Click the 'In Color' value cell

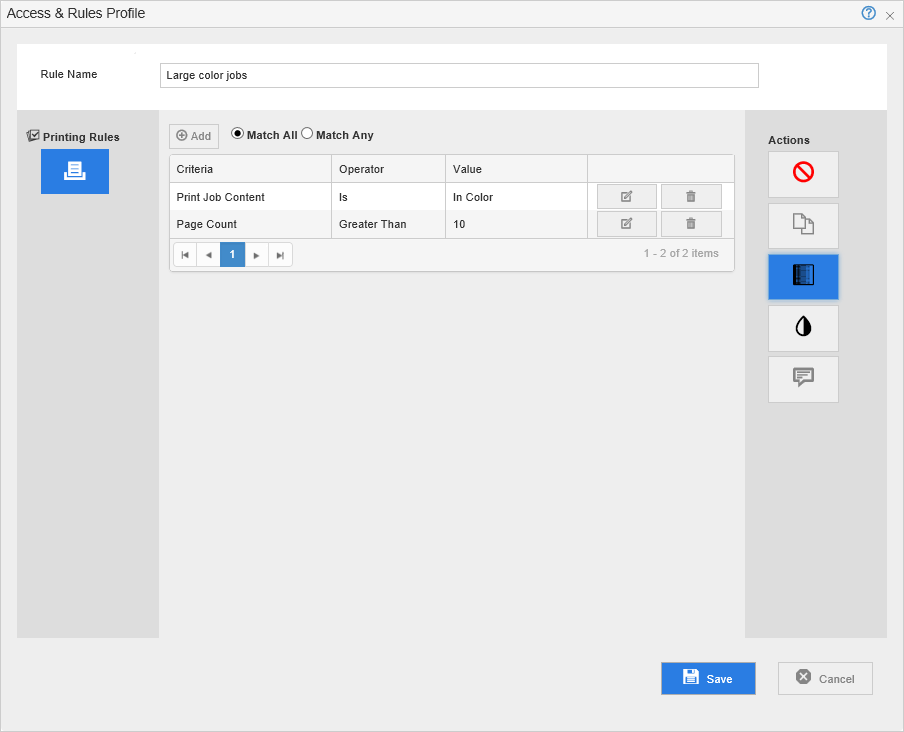[516, 197]
